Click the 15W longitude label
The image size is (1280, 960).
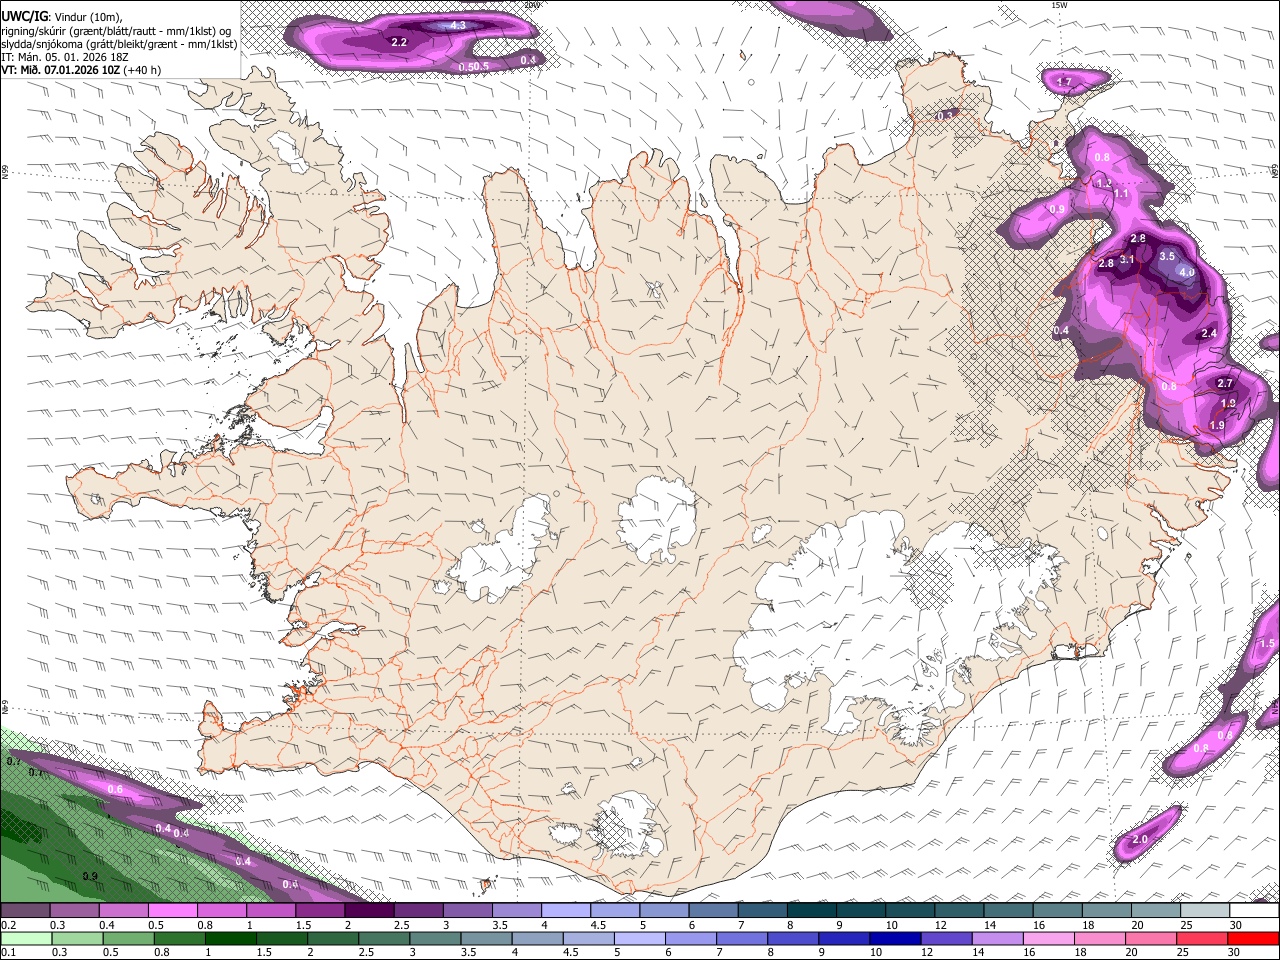point(1060,5)
